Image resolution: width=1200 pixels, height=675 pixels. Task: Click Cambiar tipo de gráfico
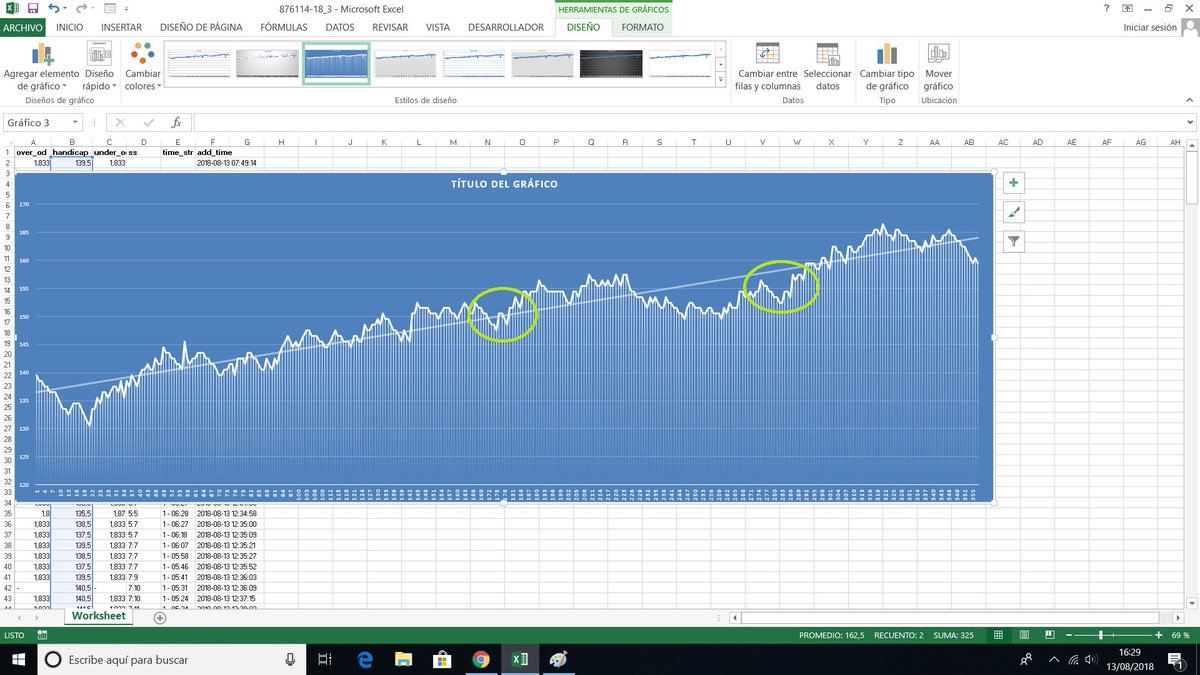click(887, 67)
